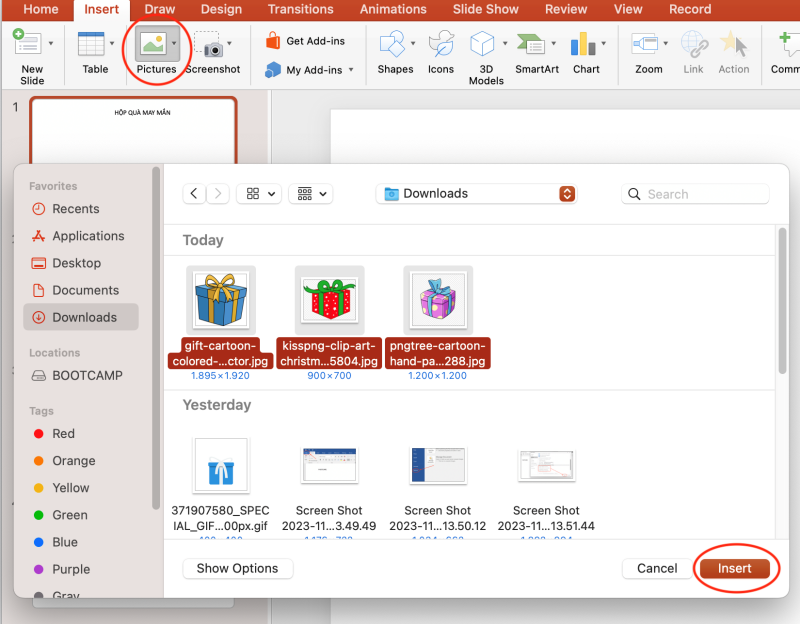800x624 pixels.
Task: Open the Downloads folder location popup
Action: coord(477,193)
